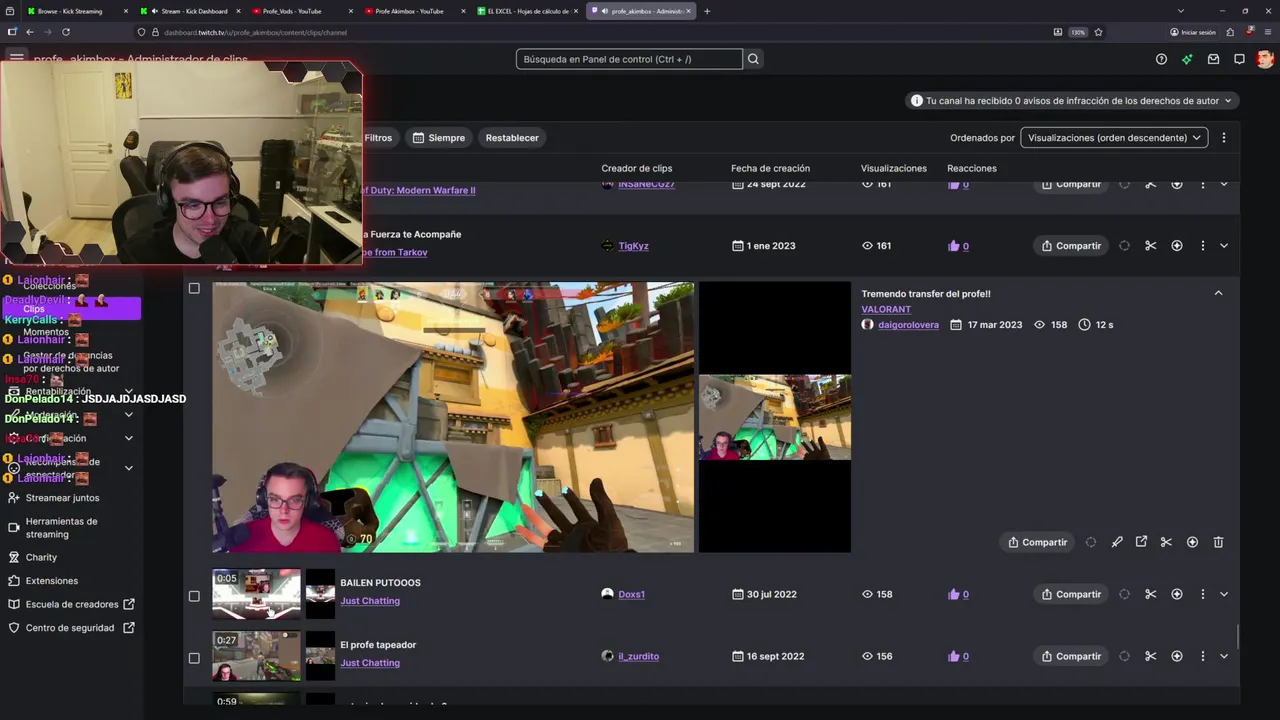Expand the Doxs1 clip row chevron
1280x720 pixels.
1224,594
